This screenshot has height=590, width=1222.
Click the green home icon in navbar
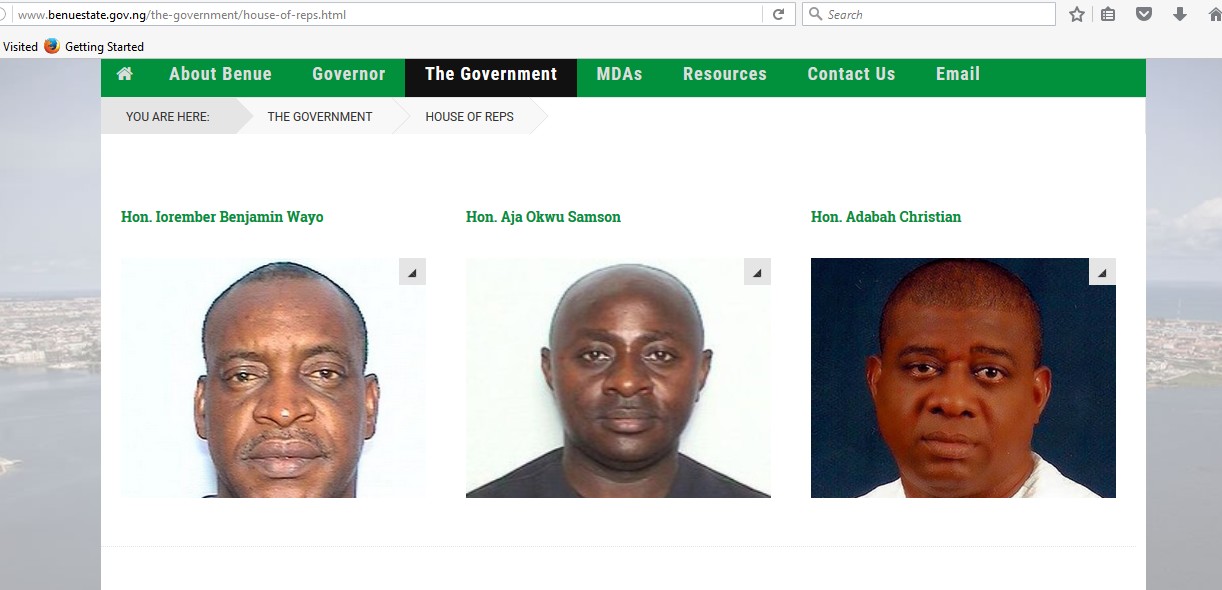pyautogui.click(x=125, y=74)
